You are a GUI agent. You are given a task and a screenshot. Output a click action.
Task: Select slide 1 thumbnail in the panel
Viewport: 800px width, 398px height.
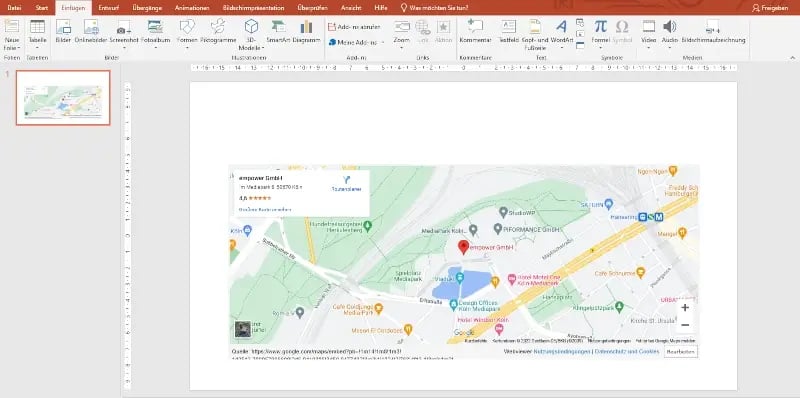[63, 97]
